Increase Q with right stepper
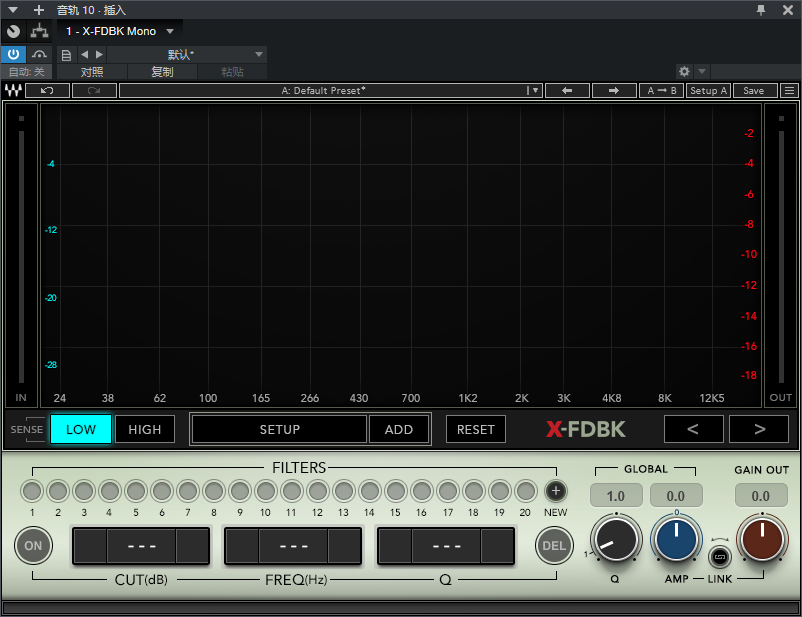 coord(497,546)
